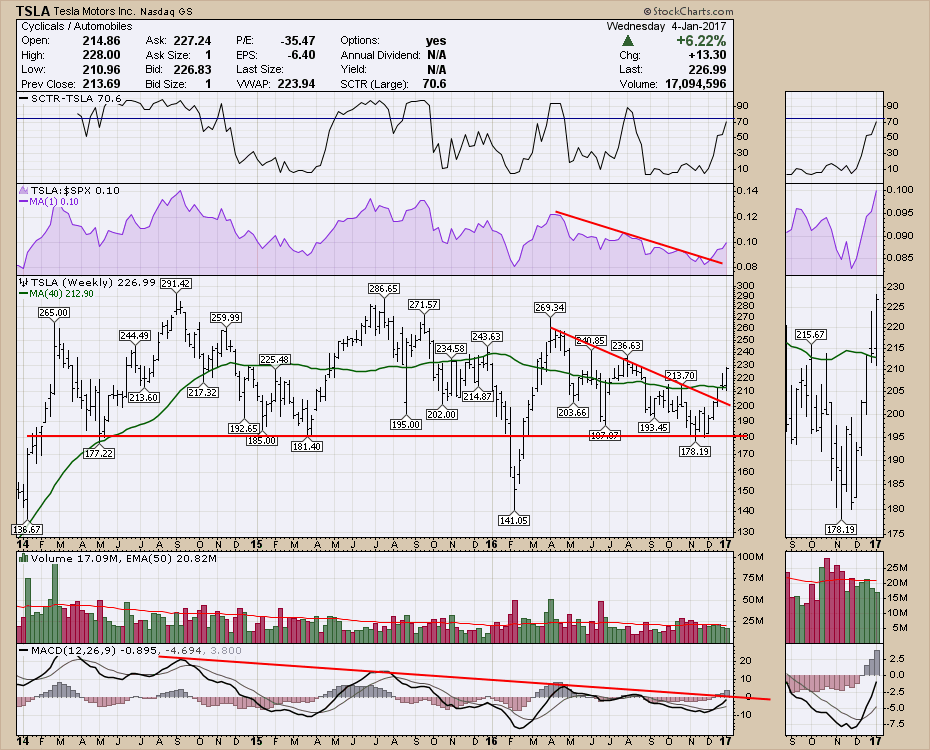The width and height of the screenshot is (930, 750).
Task: Click the TSLA ticker symbol title
Action: click(x=34, y=11)
